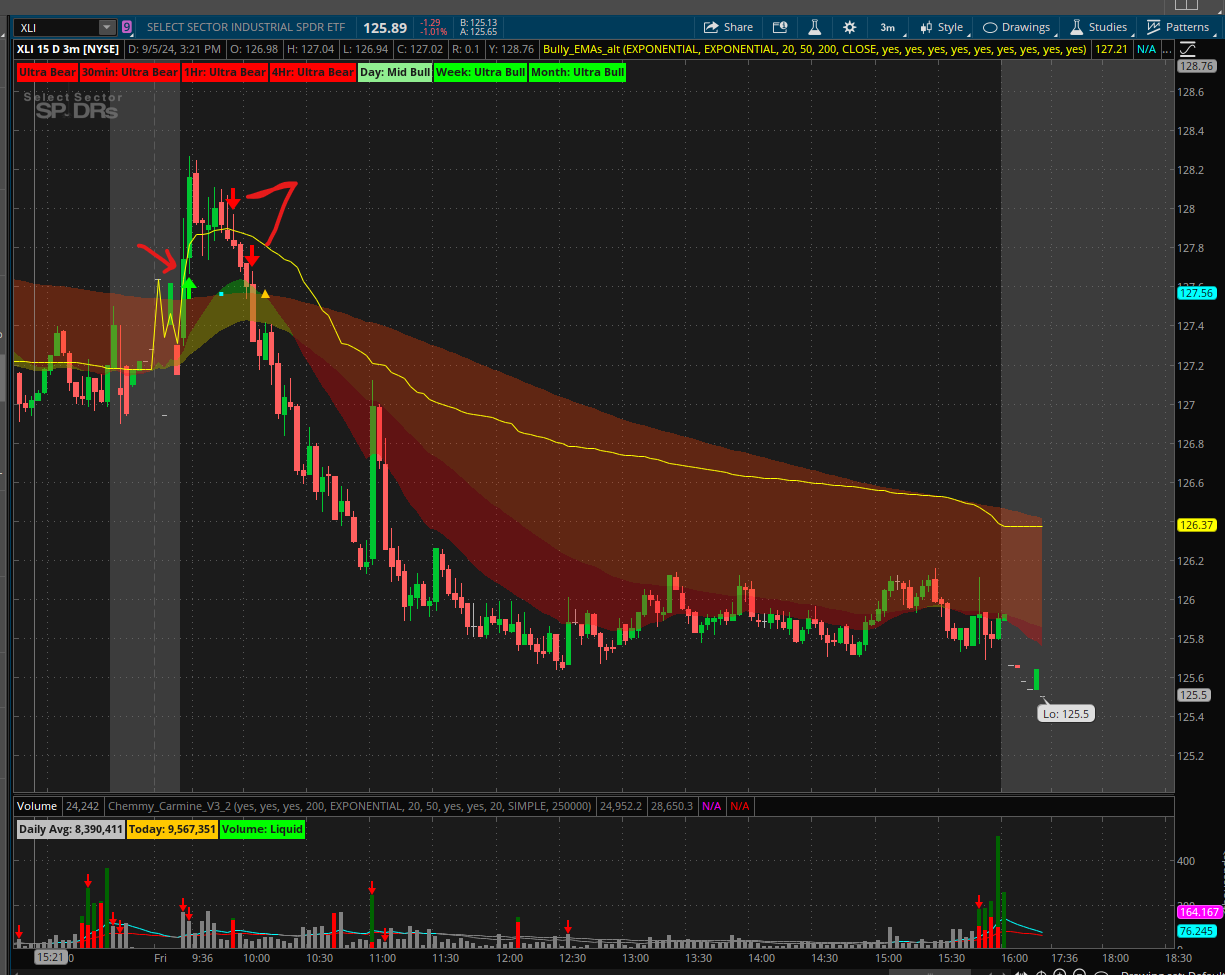The image size is (1225, 975).
Task: Open the calendar/events icon next to Share
Action: 780,28
